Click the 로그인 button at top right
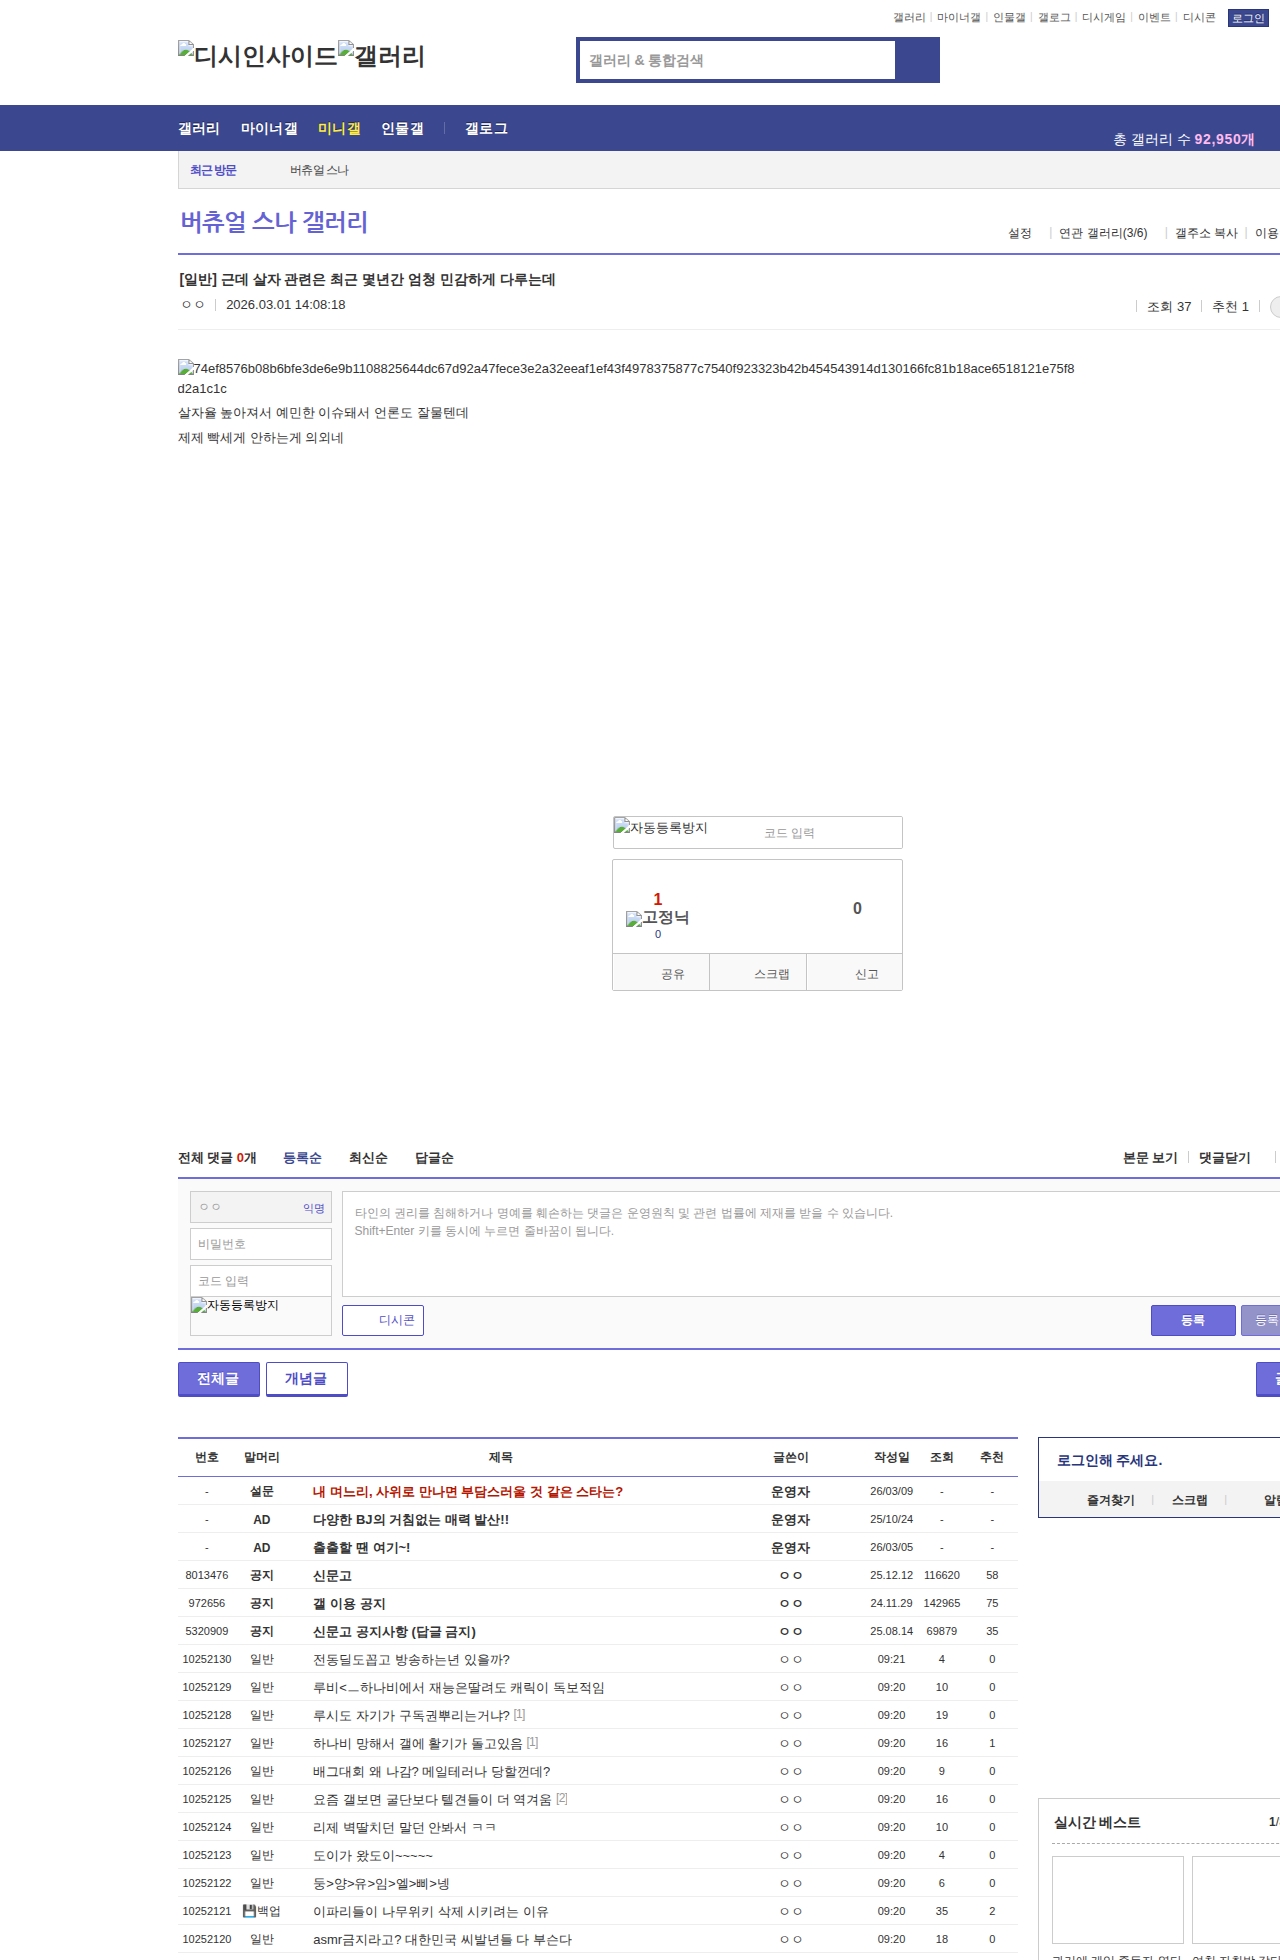 click(x=1248, y=18)
